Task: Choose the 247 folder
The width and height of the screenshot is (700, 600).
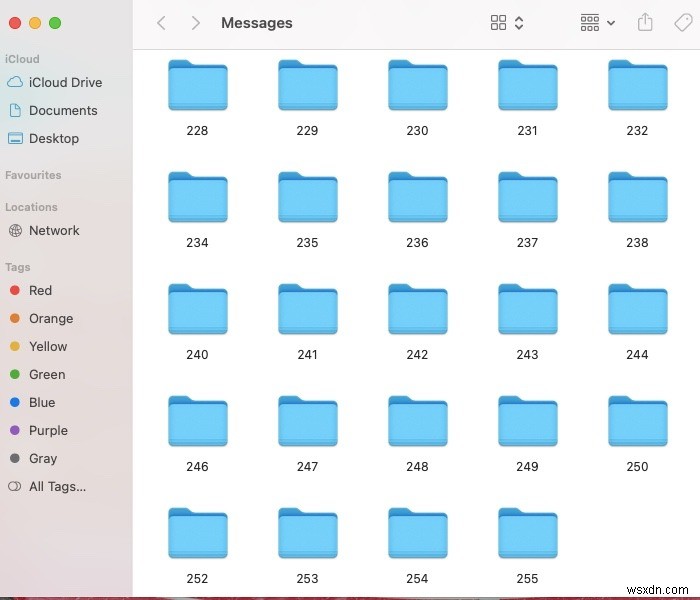Action: click(x=308, y=421)
